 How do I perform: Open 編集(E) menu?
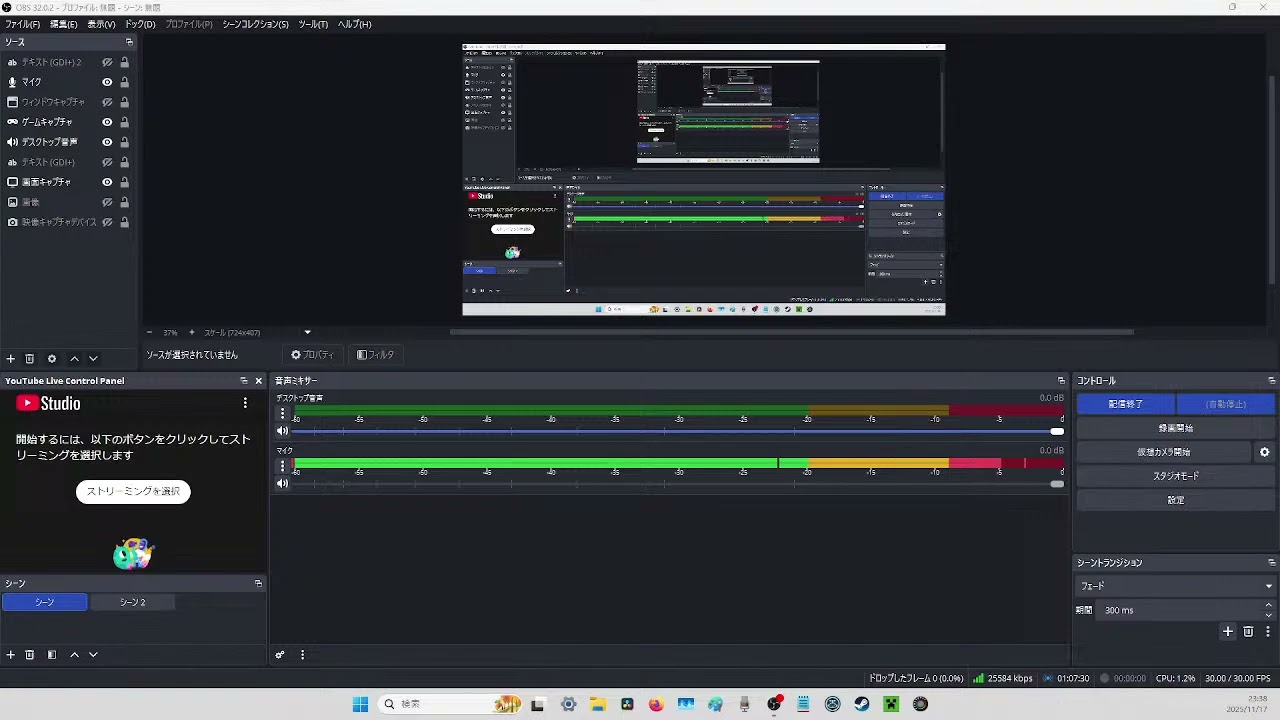click(63, 24)
